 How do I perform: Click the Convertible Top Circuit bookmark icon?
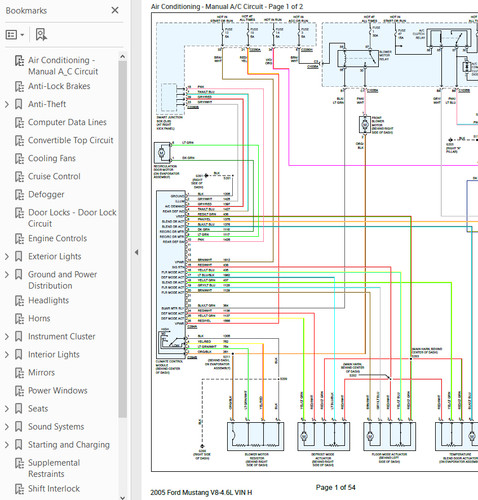pyautogui.click(x=19, y=141)
